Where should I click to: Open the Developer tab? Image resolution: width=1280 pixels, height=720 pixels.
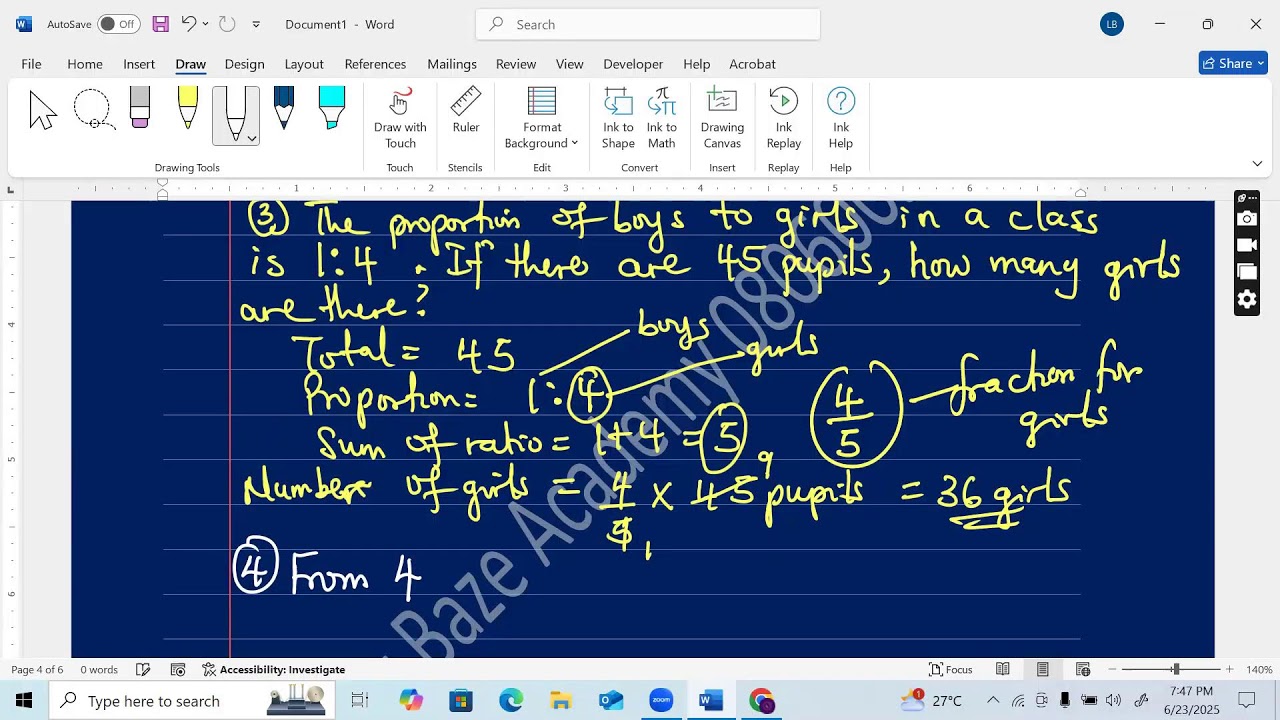pyautogui.click(x=633, y=64)
